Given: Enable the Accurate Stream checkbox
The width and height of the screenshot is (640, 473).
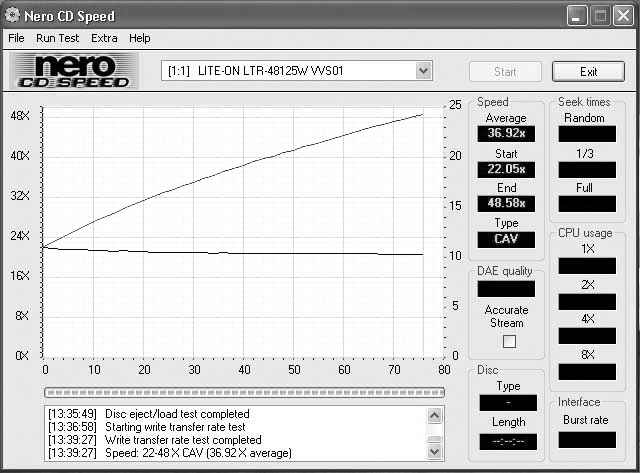Looking at the screenshot, I should click(x=509, y=342).
